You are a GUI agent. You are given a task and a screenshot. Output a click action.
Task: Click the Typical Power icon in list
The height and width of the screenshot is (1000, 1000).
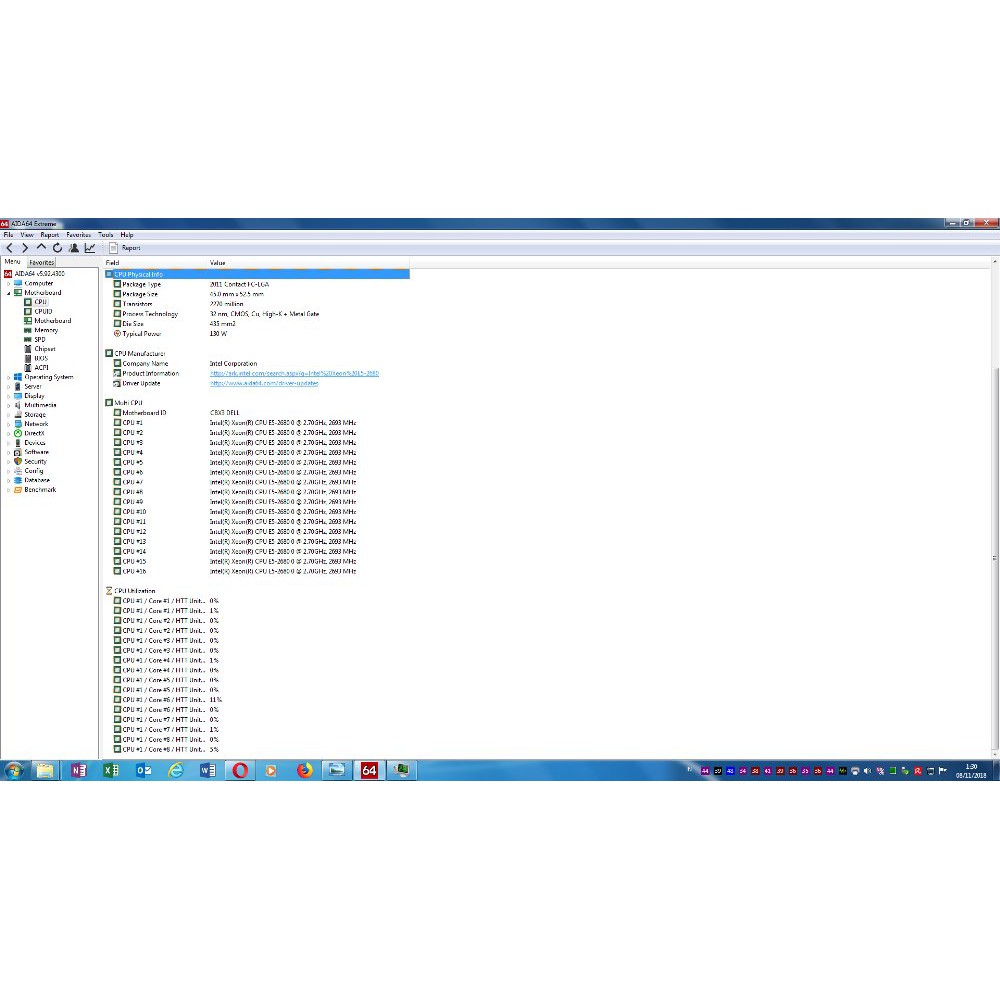(117, 334)
